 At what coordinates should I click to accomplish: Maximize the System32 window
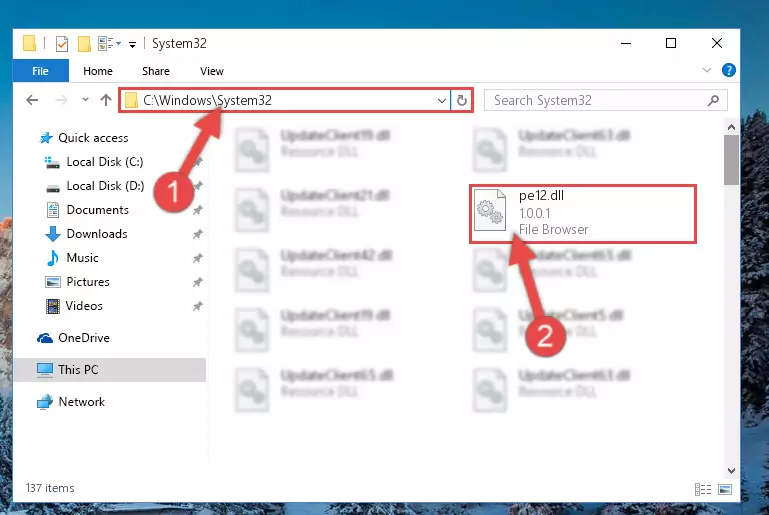671,43
